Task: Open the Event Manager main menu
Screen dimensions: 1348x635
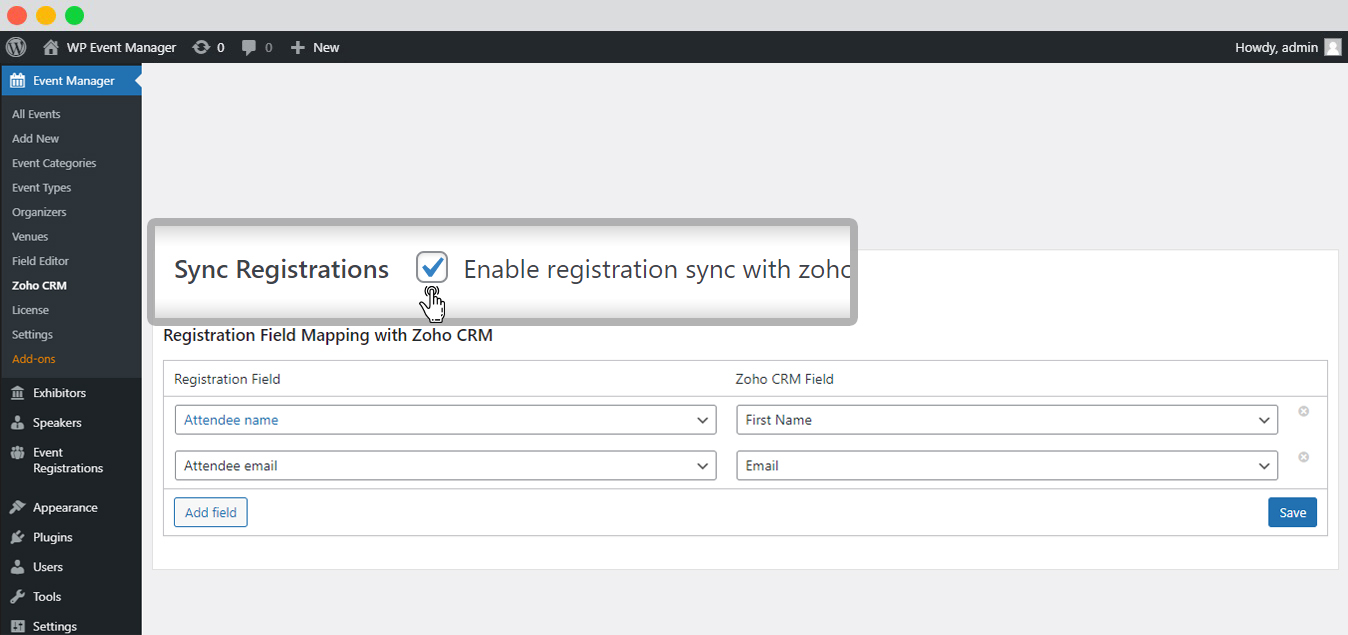Action: 71,81
